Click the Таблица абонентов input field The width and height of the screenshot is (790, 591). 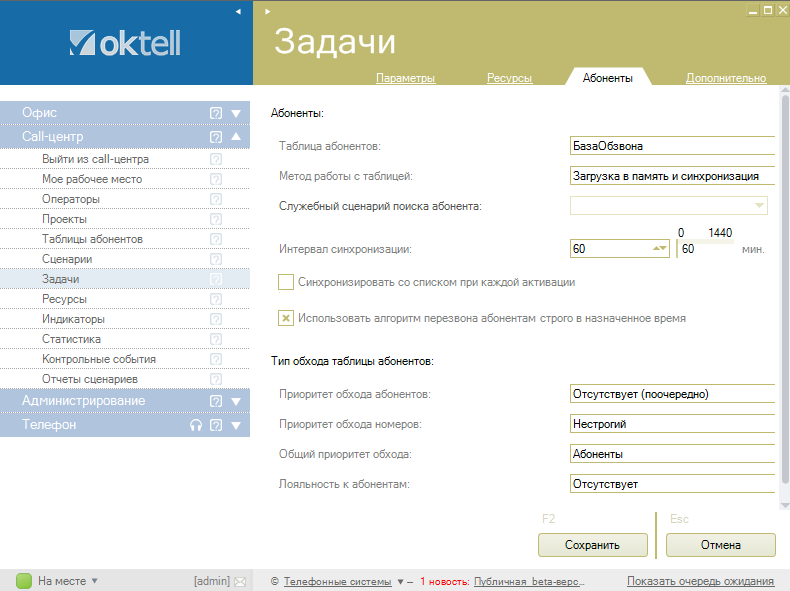click(x=671, y=146)
